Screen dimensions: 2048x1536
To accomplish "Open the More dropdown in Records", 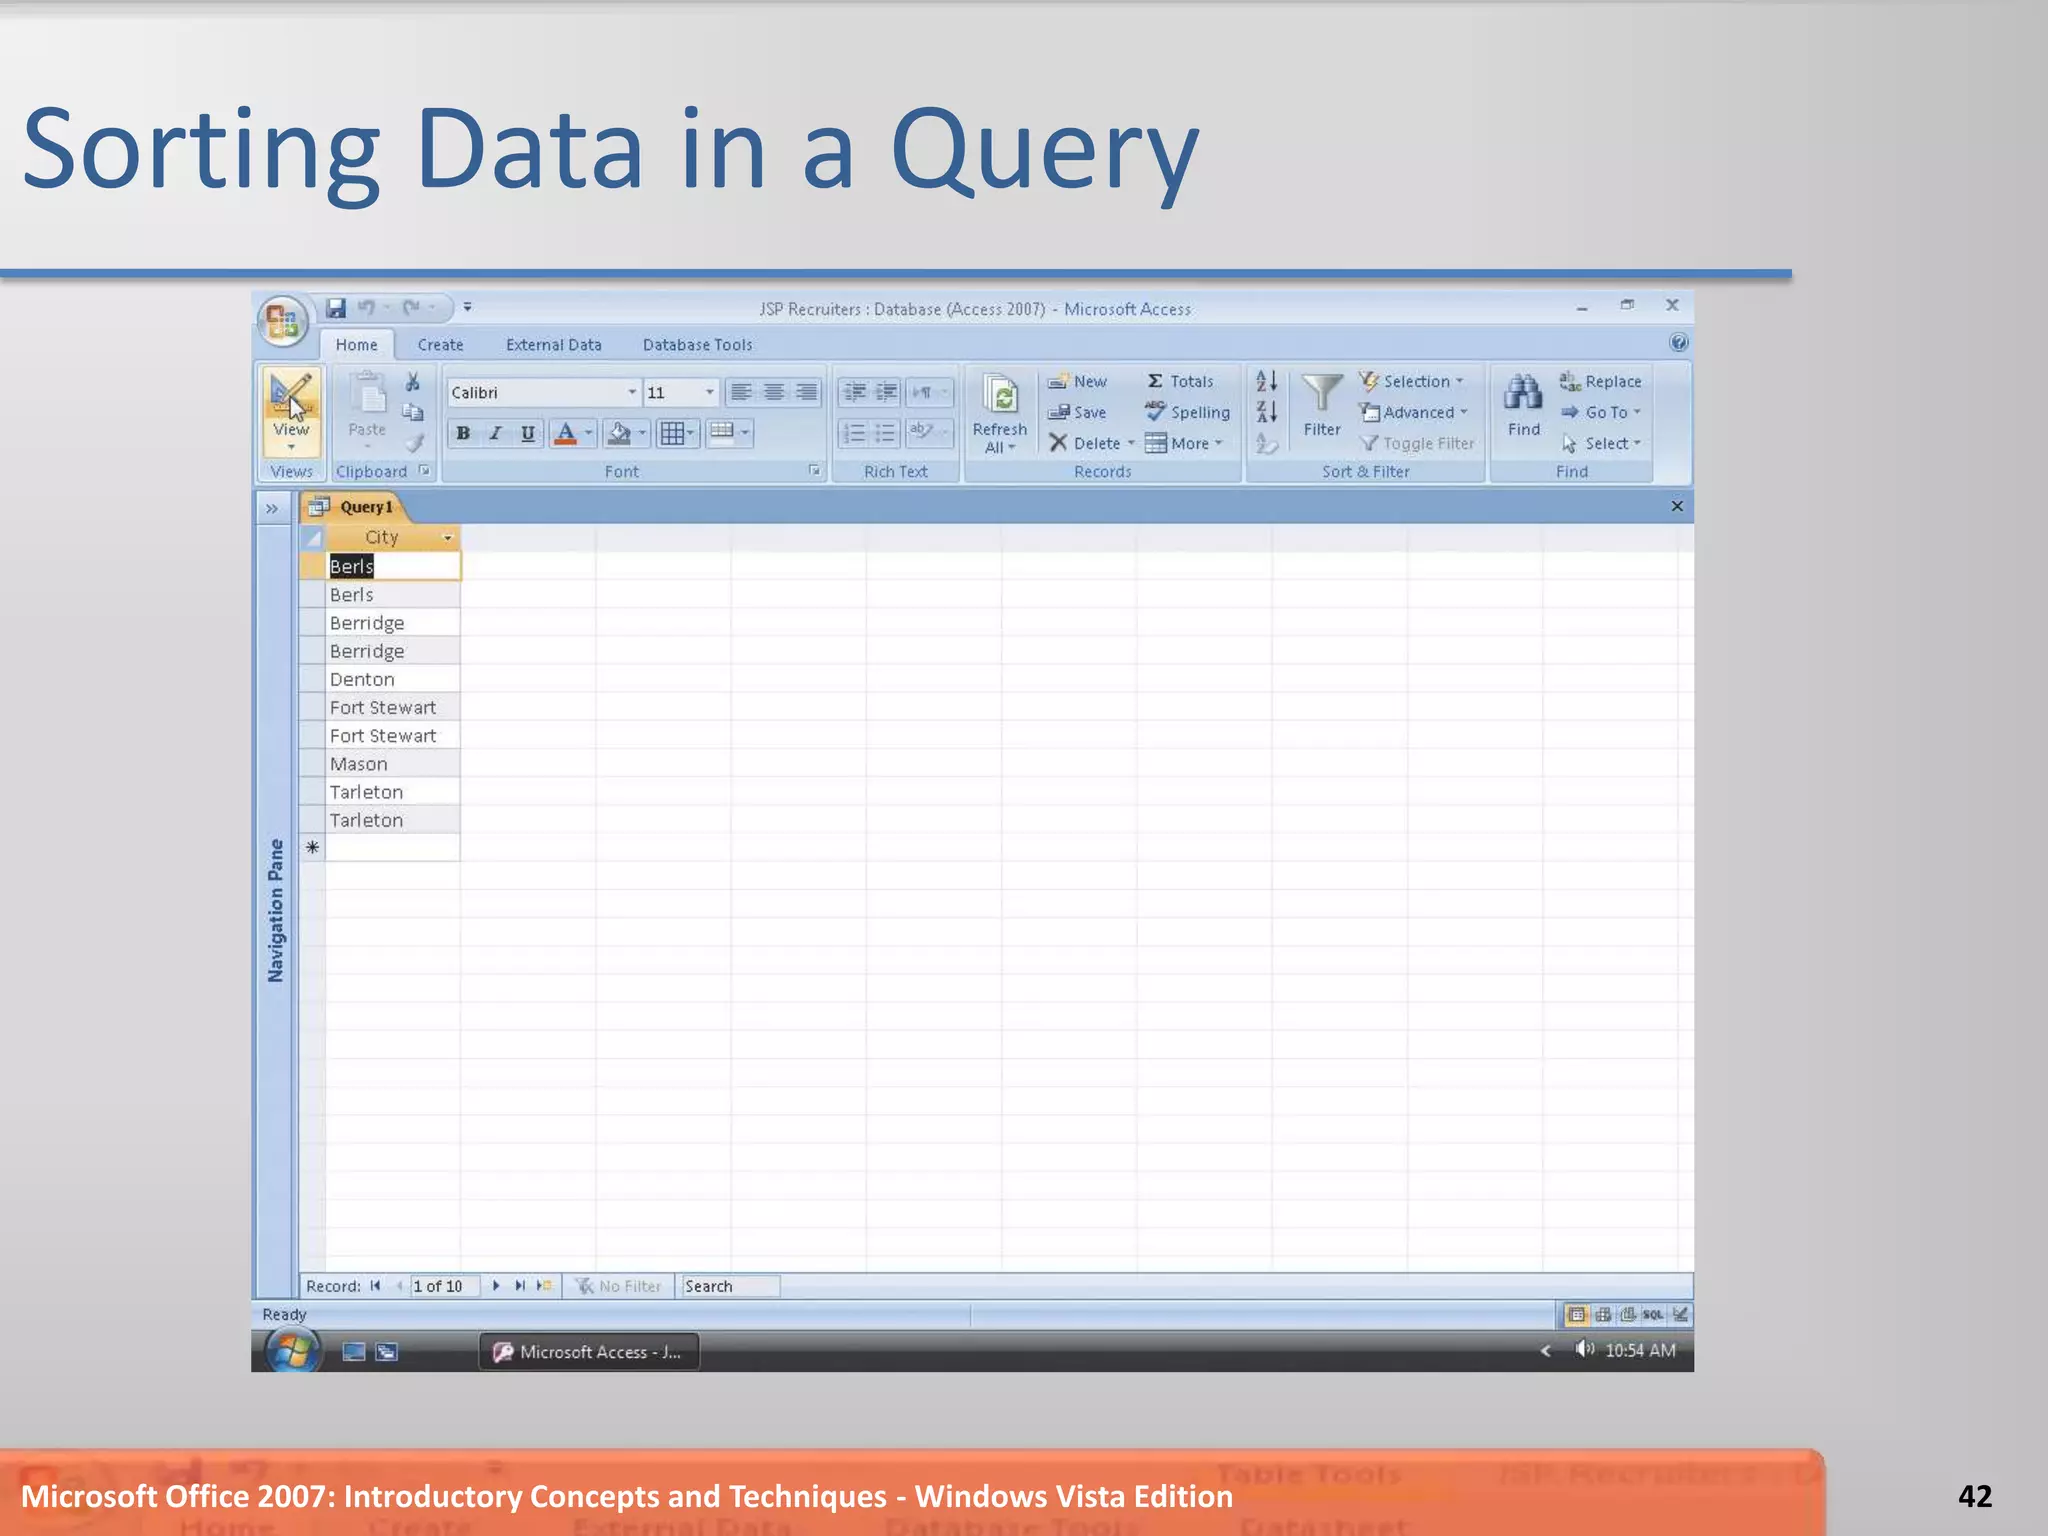I will coord(1184,443).
